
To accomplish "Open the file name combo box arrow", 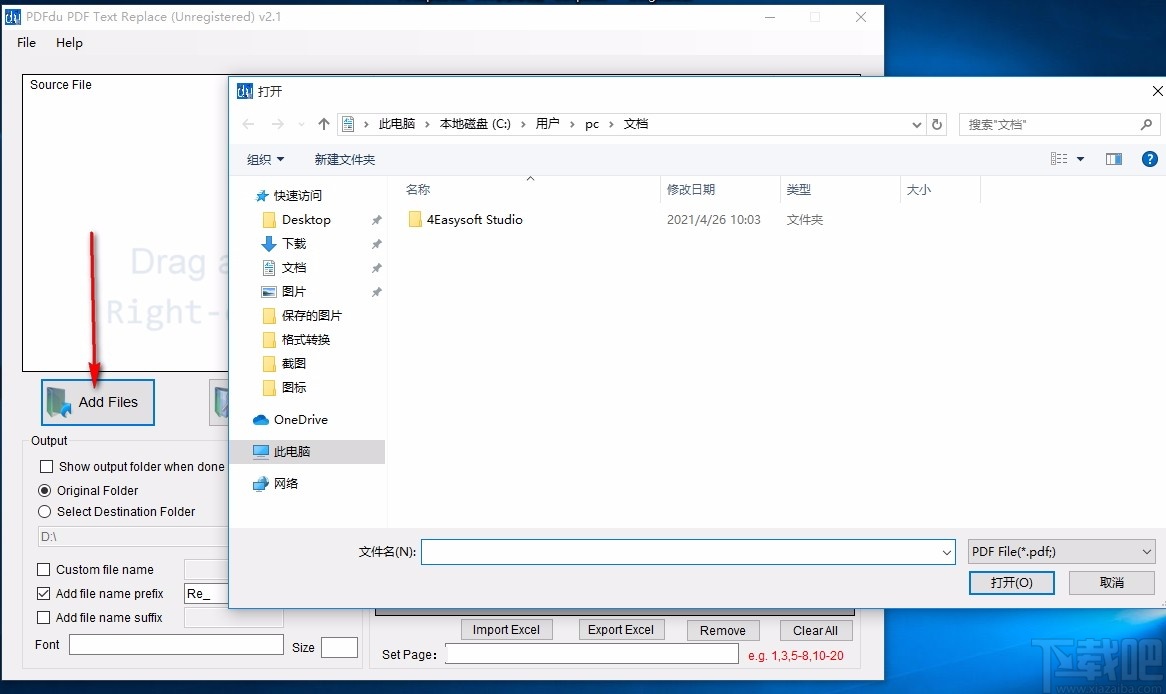I will (x=946, y=551).
